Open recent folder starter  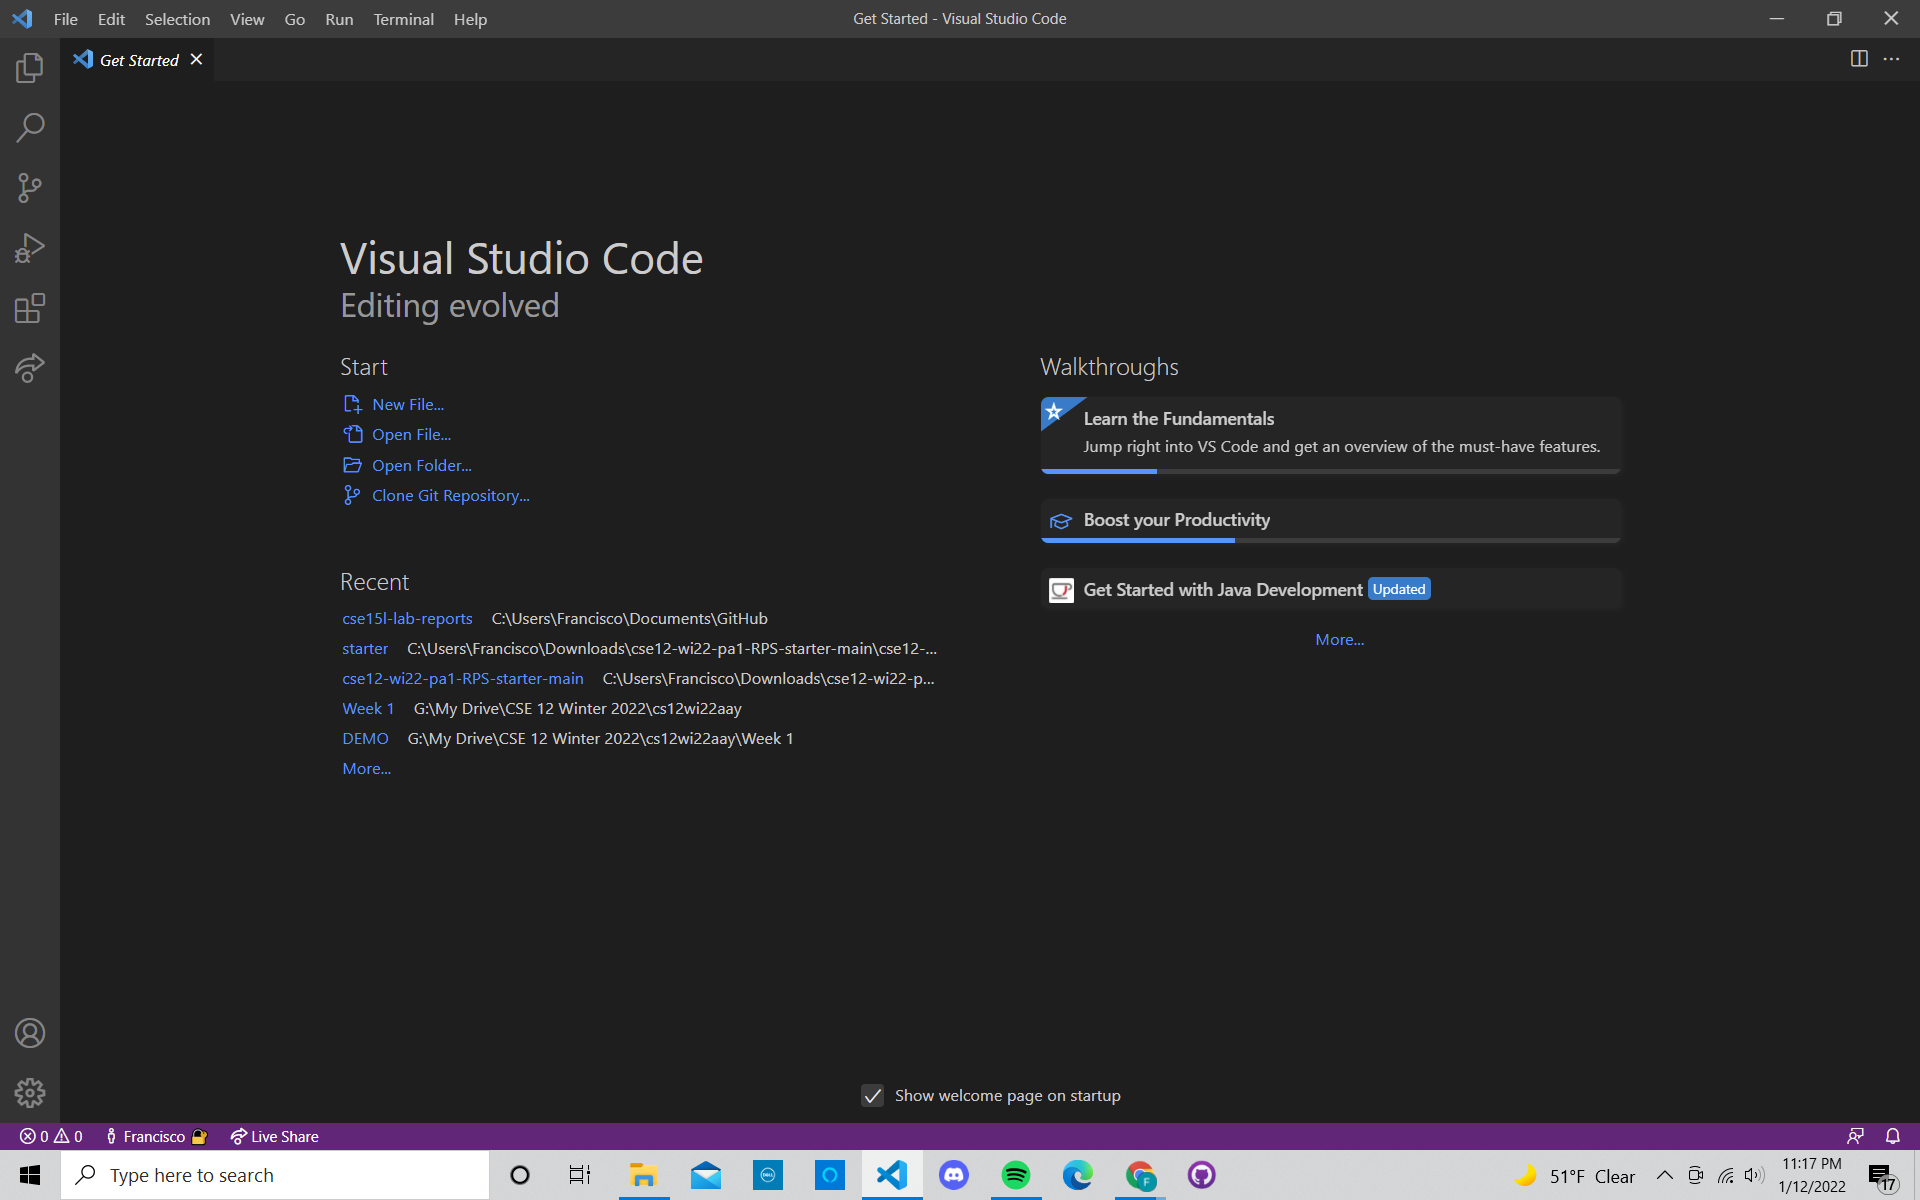click(365, 648)
